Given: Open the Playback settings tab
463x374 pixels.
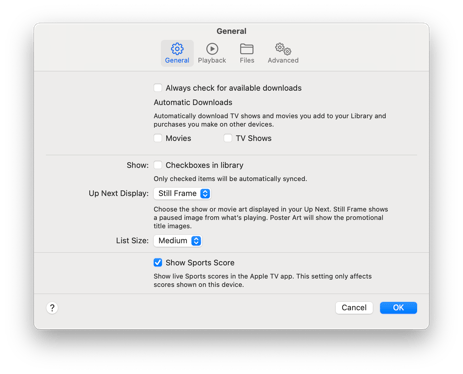Looking at the screenshot, I should click(x=212, y=53).
